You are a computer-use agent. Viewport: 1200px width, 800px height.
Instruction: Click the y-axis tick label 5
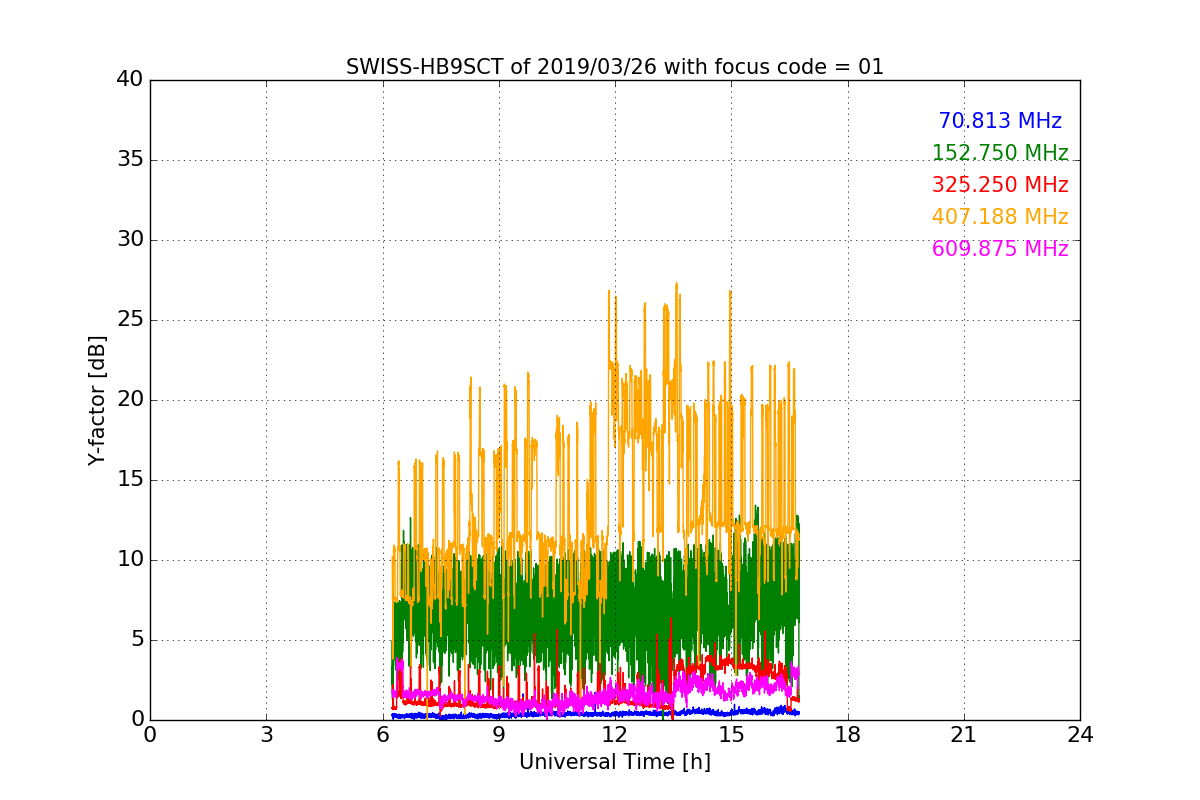coord(137,640)
